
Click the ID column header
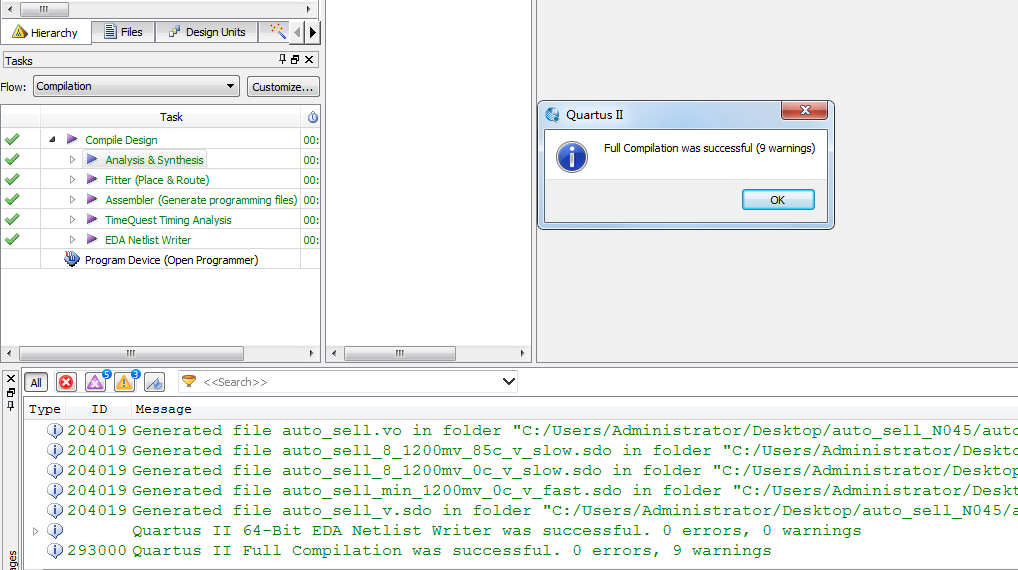click(x=99, y=409)
